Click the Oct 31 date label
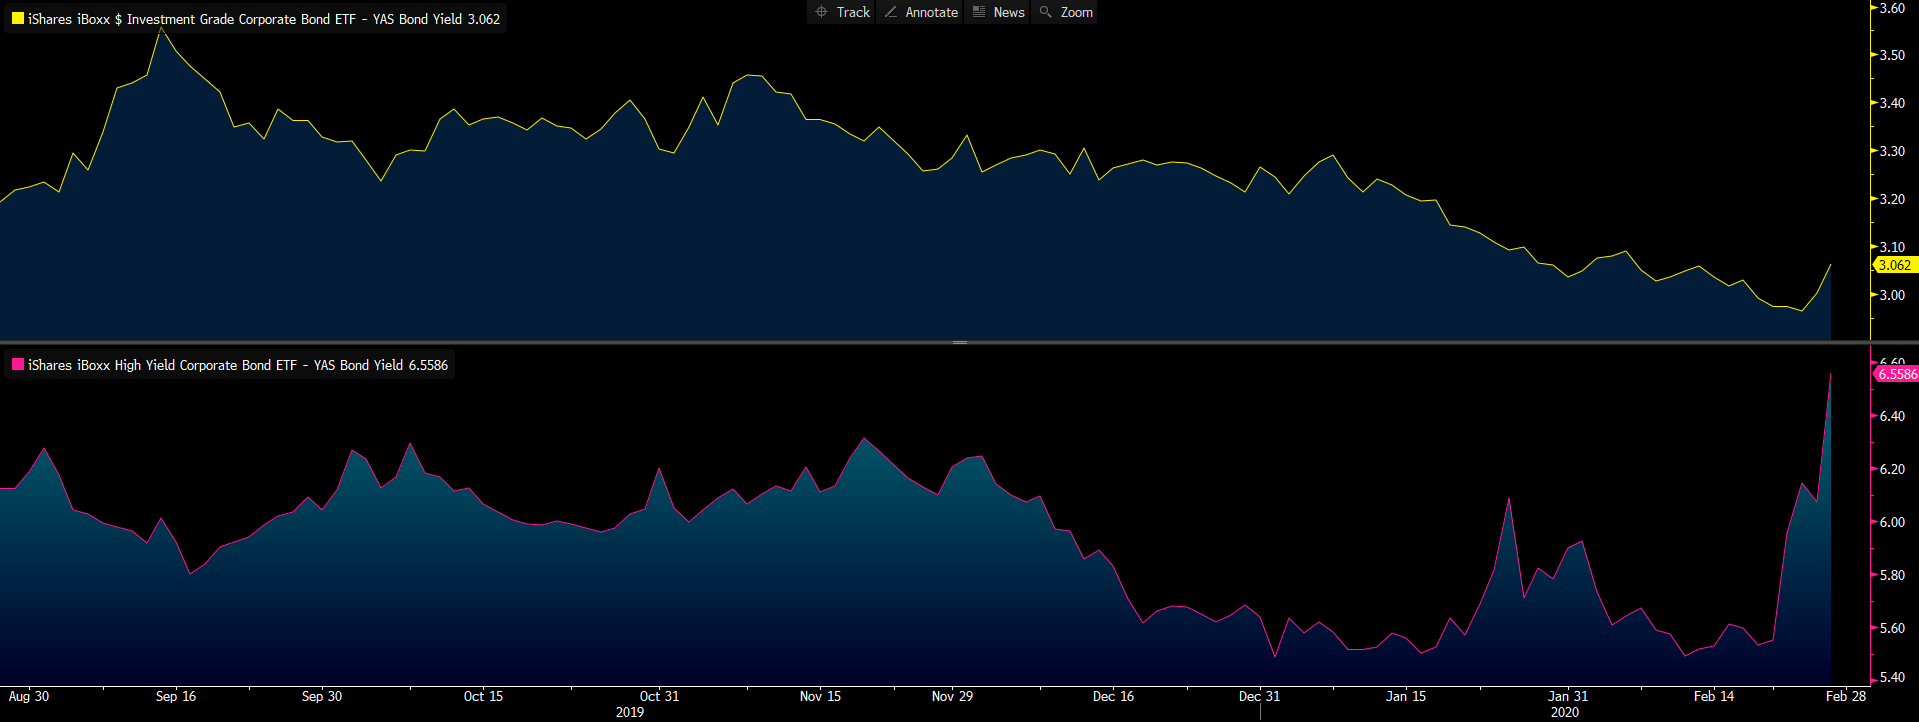1919x722 pixels. point(659,696)
